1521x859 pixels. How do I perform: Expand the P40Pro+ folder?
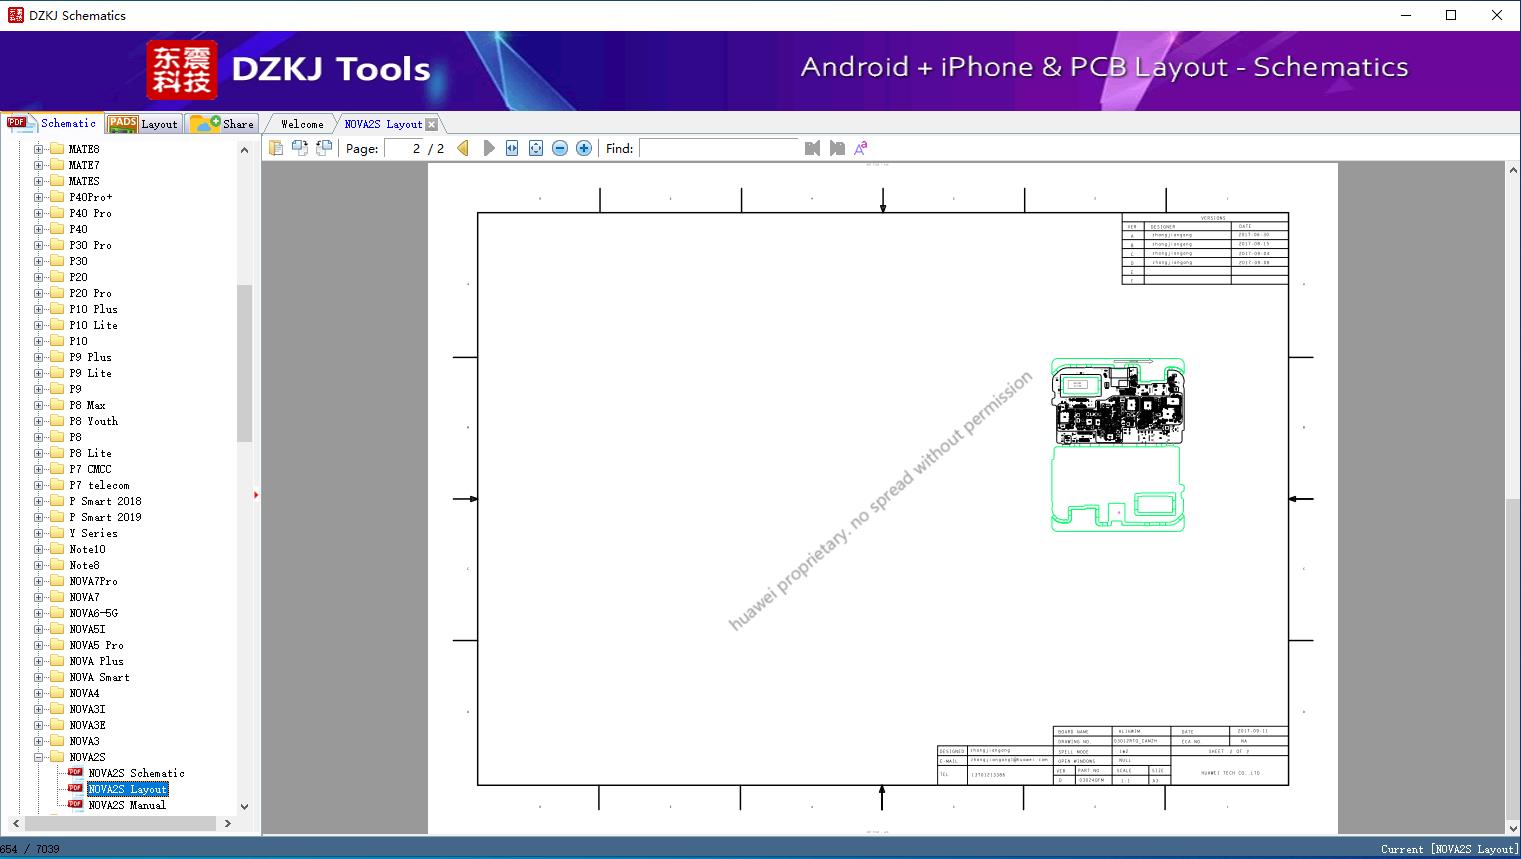click(39, 197)
